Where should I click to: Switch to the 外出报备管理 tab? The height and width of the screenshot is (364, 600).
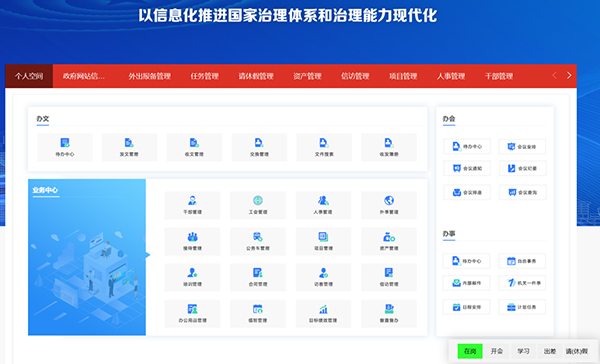(x=149, y=76)
